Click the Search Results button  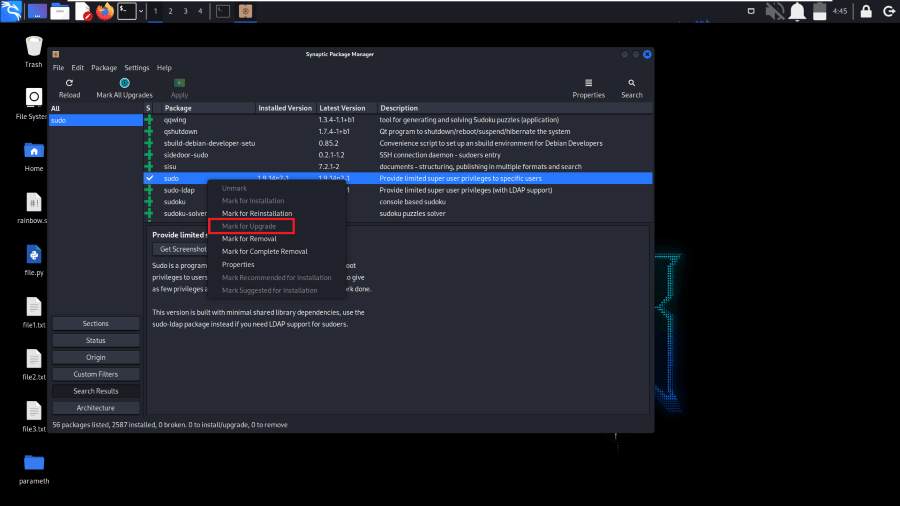pyautogui.click(x=96, y=391)
